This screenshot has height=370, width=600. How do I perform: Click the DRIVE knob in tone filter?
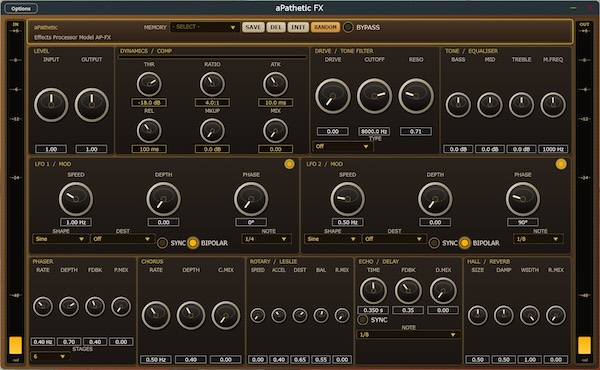333,96
